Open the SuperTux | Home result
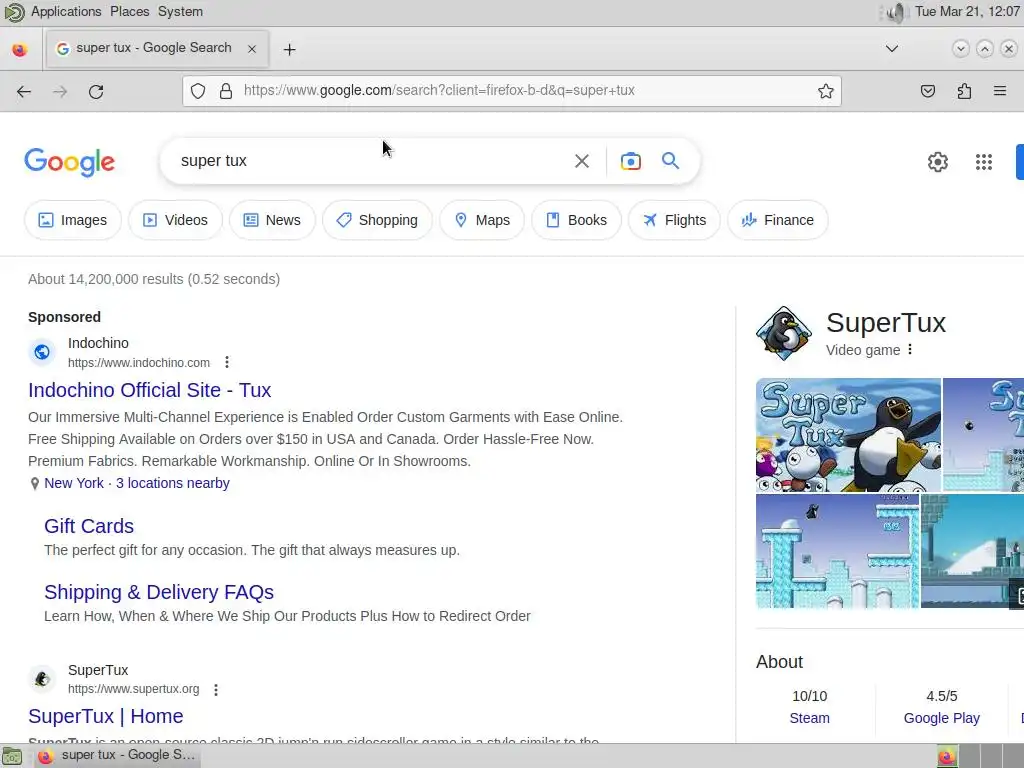The height and width of the screenshot is (768, 1024). click(x=106, y=716)
